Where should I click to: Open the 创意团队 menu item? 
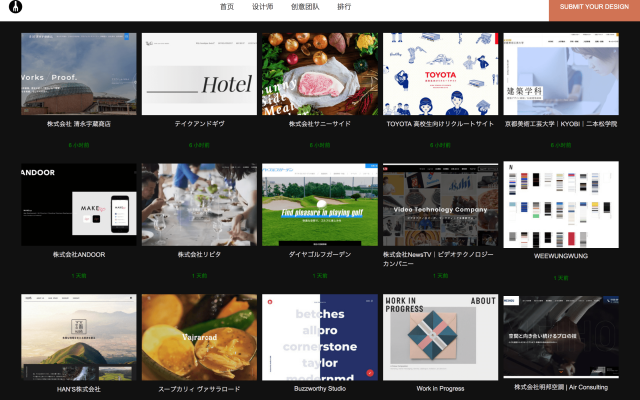[x=305, y=7]
